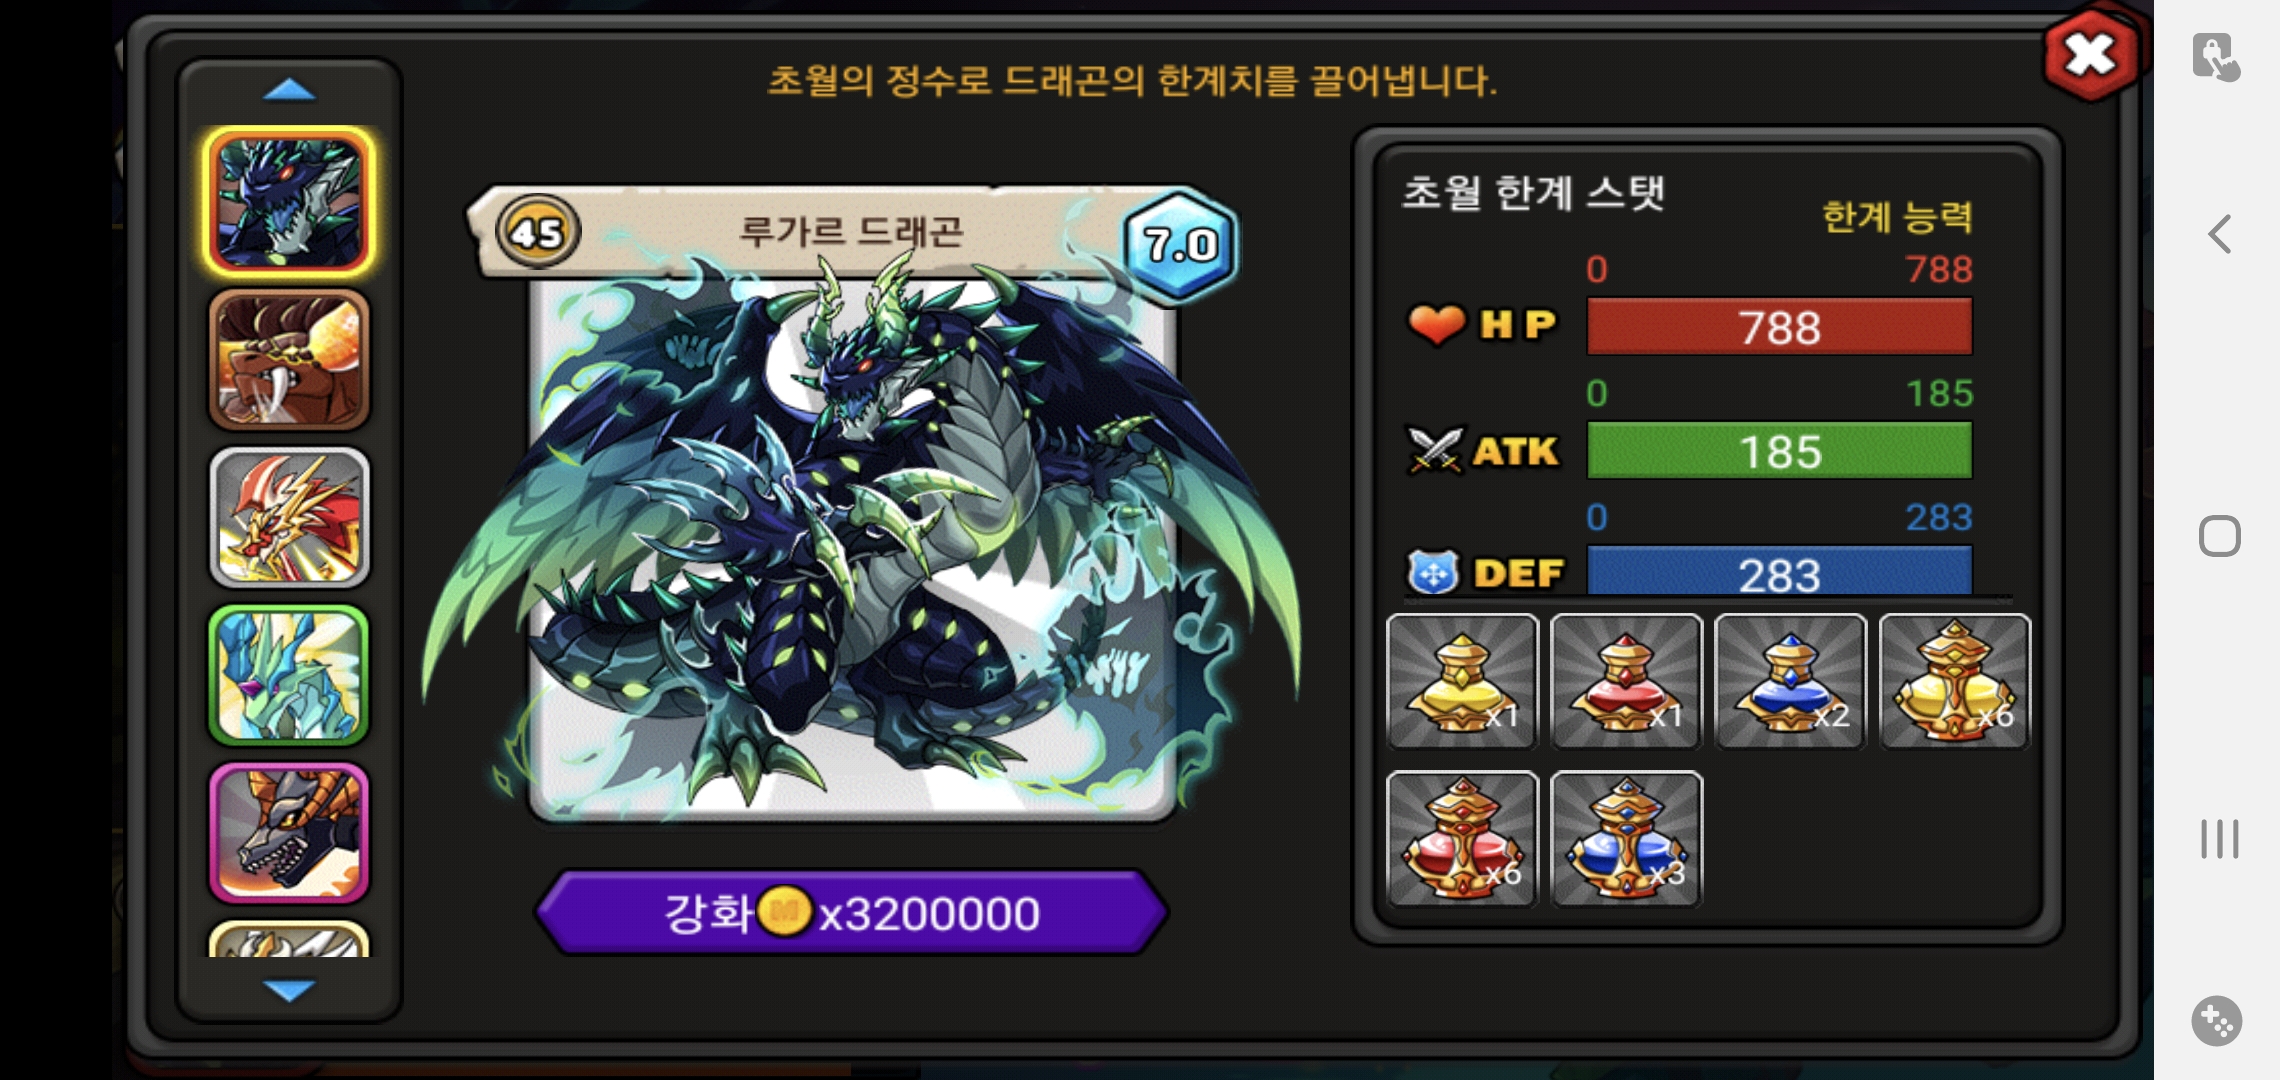2280x1080 pixels.
Task: Select the dark blue Lugar dragon thumbnail
Action: (289, 202)
